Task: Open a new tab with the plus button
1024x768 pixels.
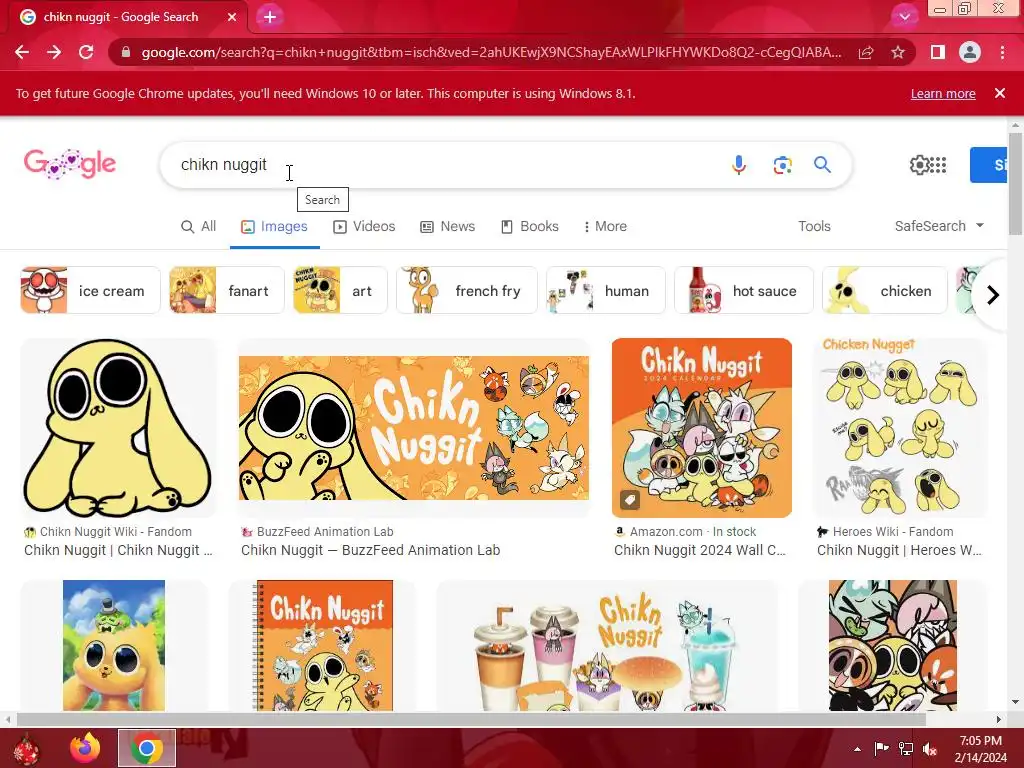Action: tap(270, 17)
